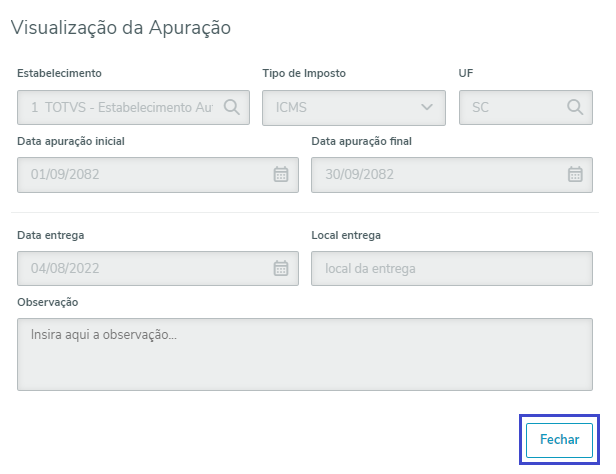The height and width of the screenshot is (474, 616).
Task: Open calendar for Data apuração final
Action: click(575, 174)
